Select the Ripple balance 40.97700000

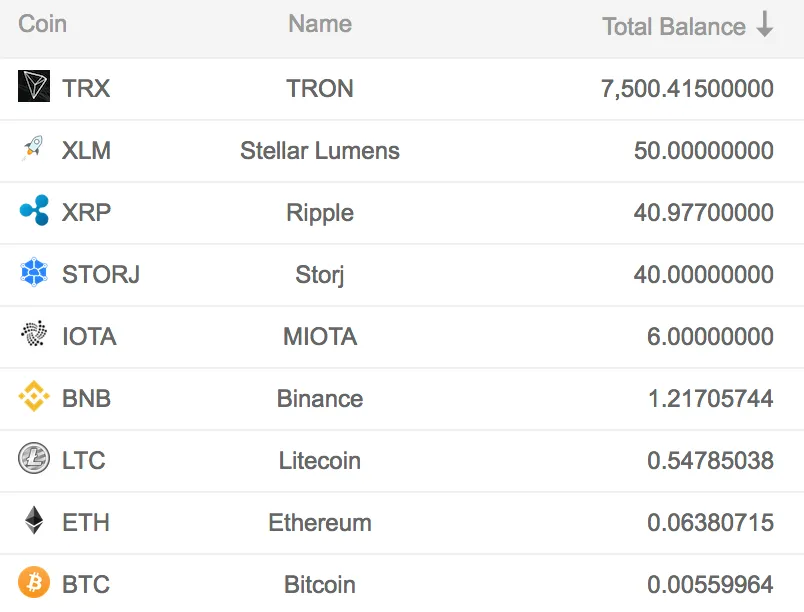[704, 213]
